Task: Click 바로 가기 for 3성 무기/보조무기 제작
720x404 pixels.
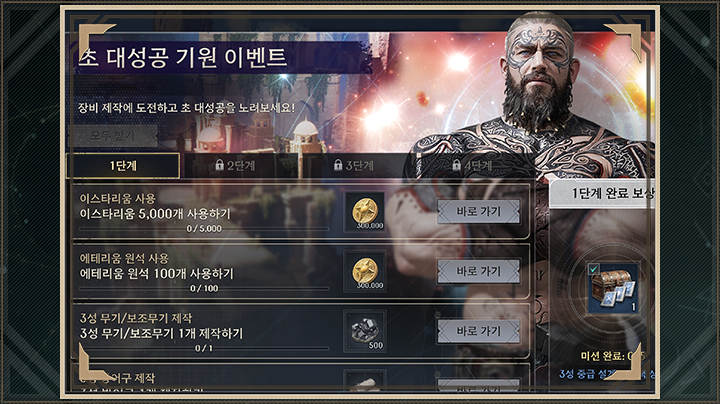Action: click(x=478, y=331)
